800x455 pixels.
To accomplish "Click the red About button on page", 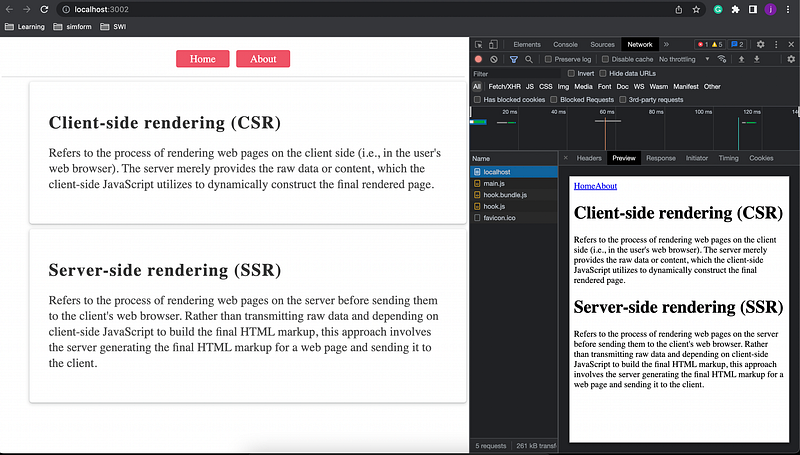I will pos(263,59).
